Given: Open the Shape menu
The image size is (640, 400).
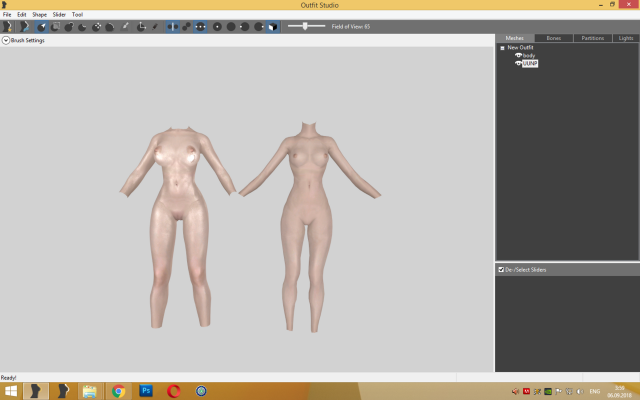Looking at the screenshot, I should [x=39, y=15].
